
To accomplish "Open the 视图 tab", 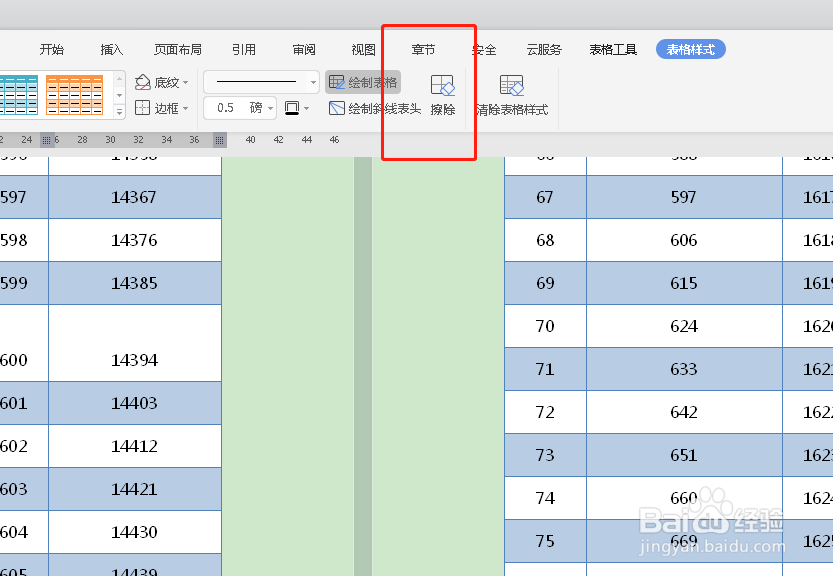I will [x=364, y=50].
